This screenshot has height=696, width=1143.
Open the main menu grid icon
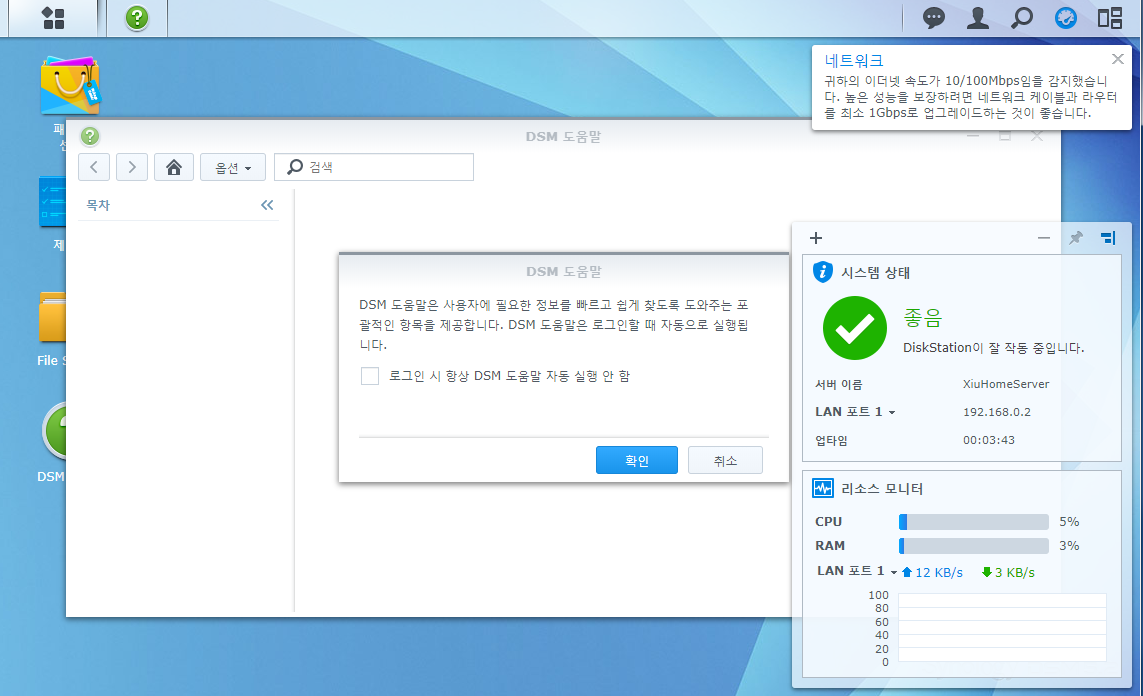pyautogui.click(x=53, y=17)
